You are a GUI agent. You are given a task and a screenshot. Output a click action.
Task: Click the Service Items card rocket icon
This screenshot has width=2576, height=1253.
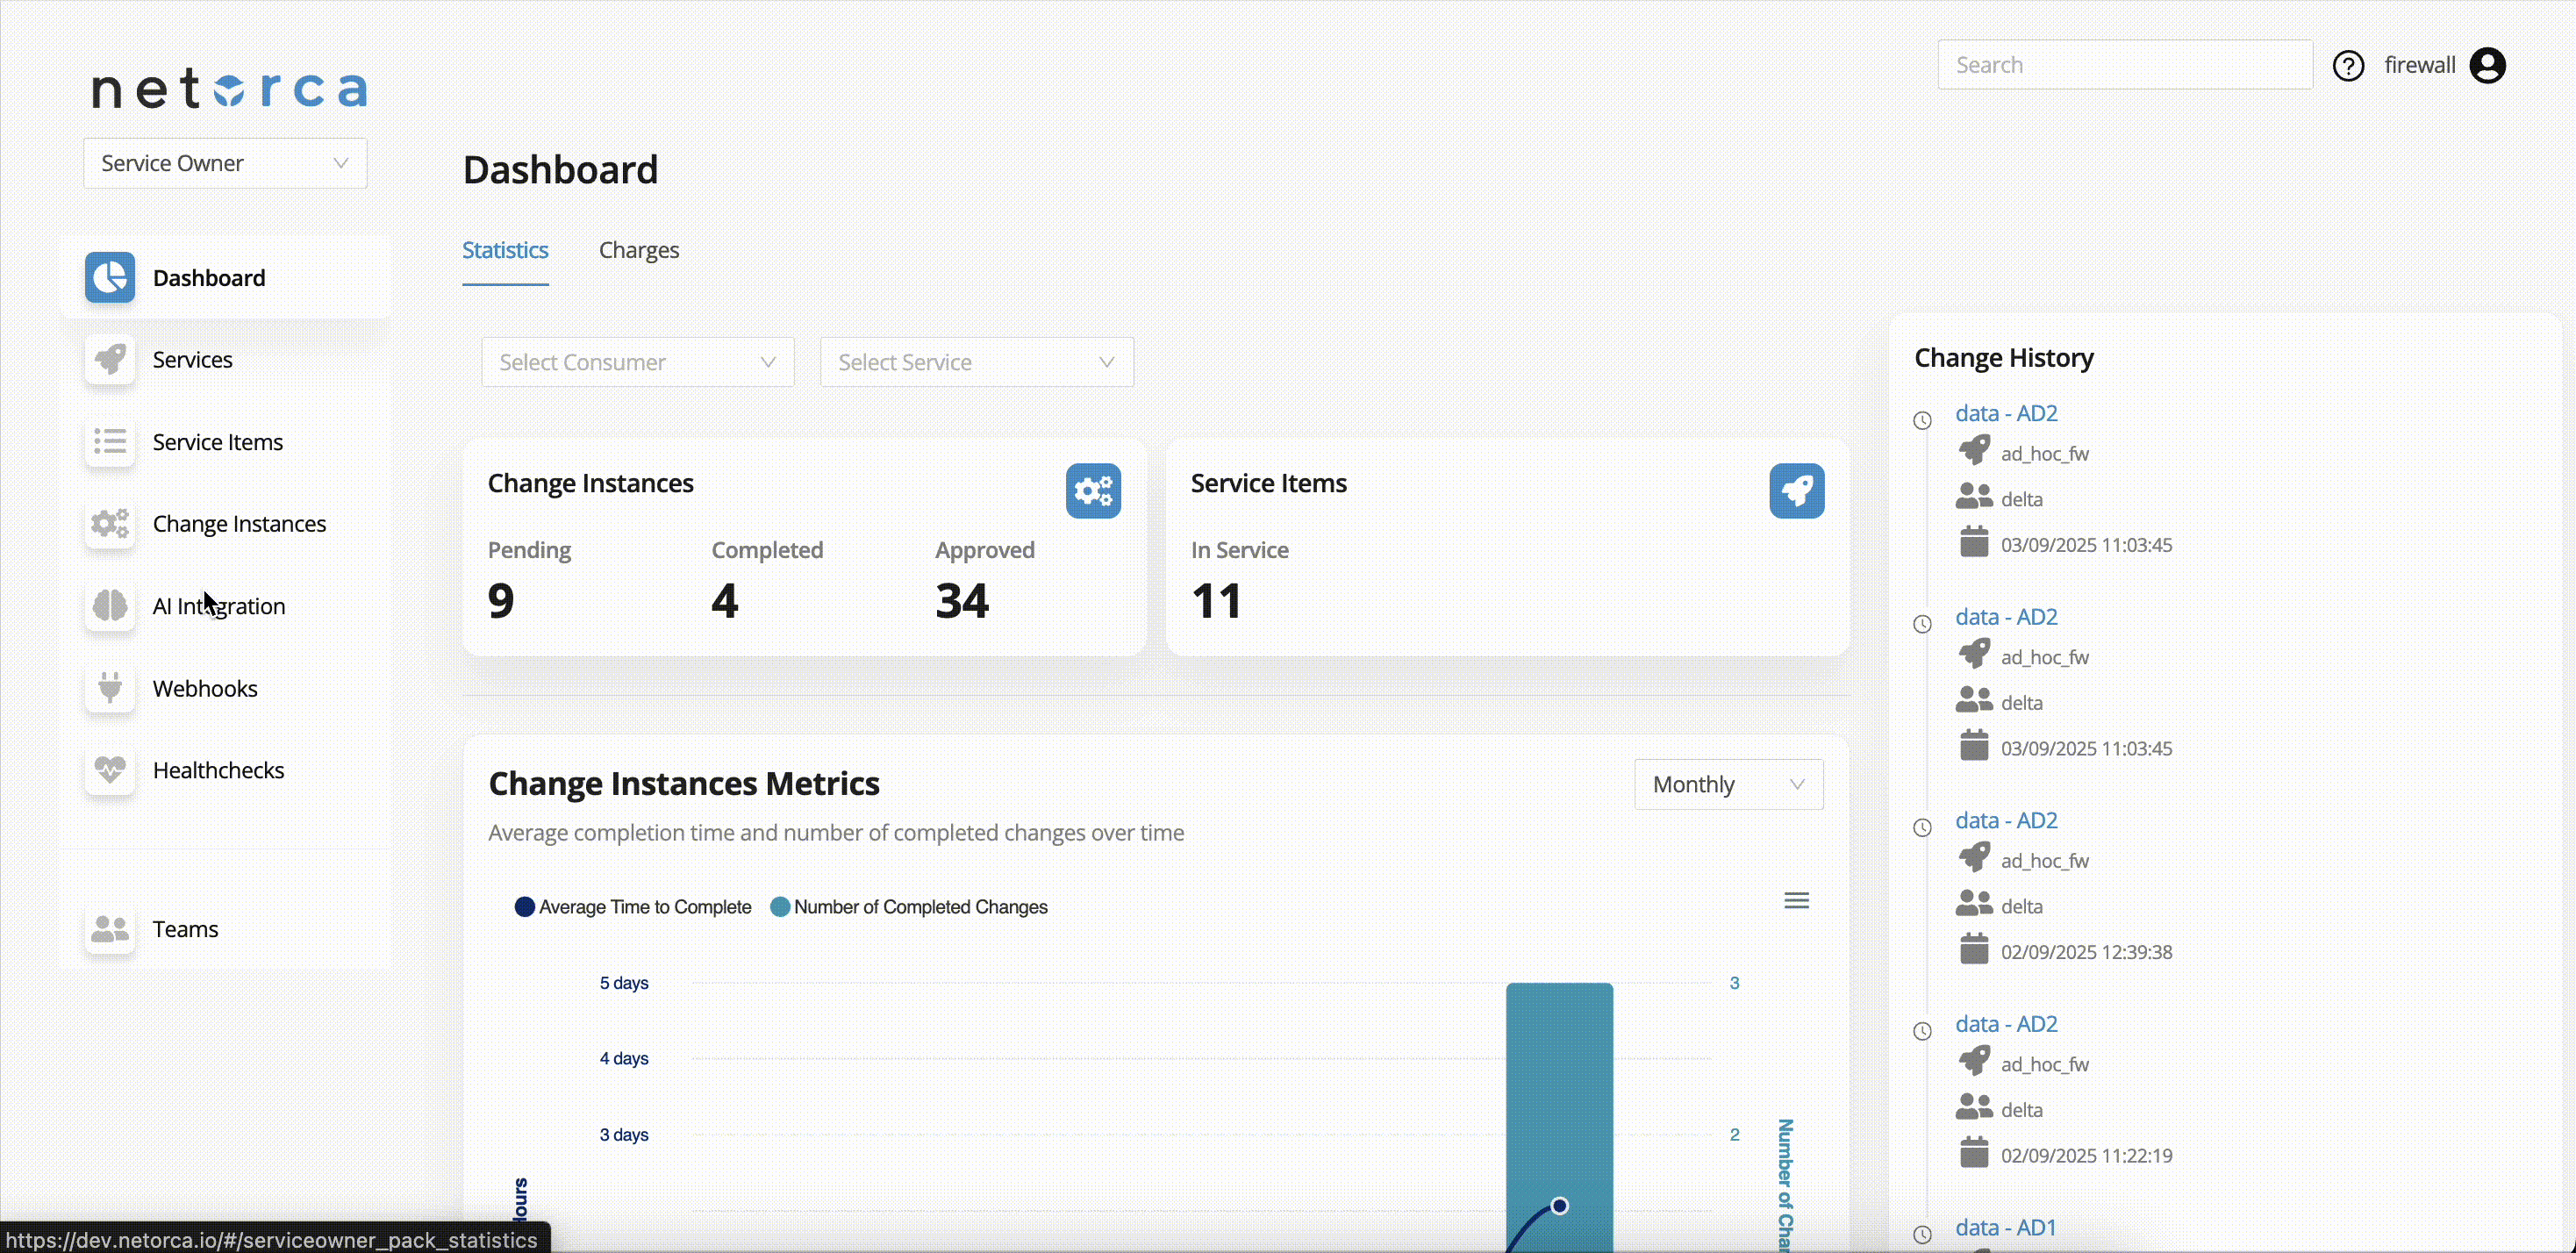point(1796,491)
